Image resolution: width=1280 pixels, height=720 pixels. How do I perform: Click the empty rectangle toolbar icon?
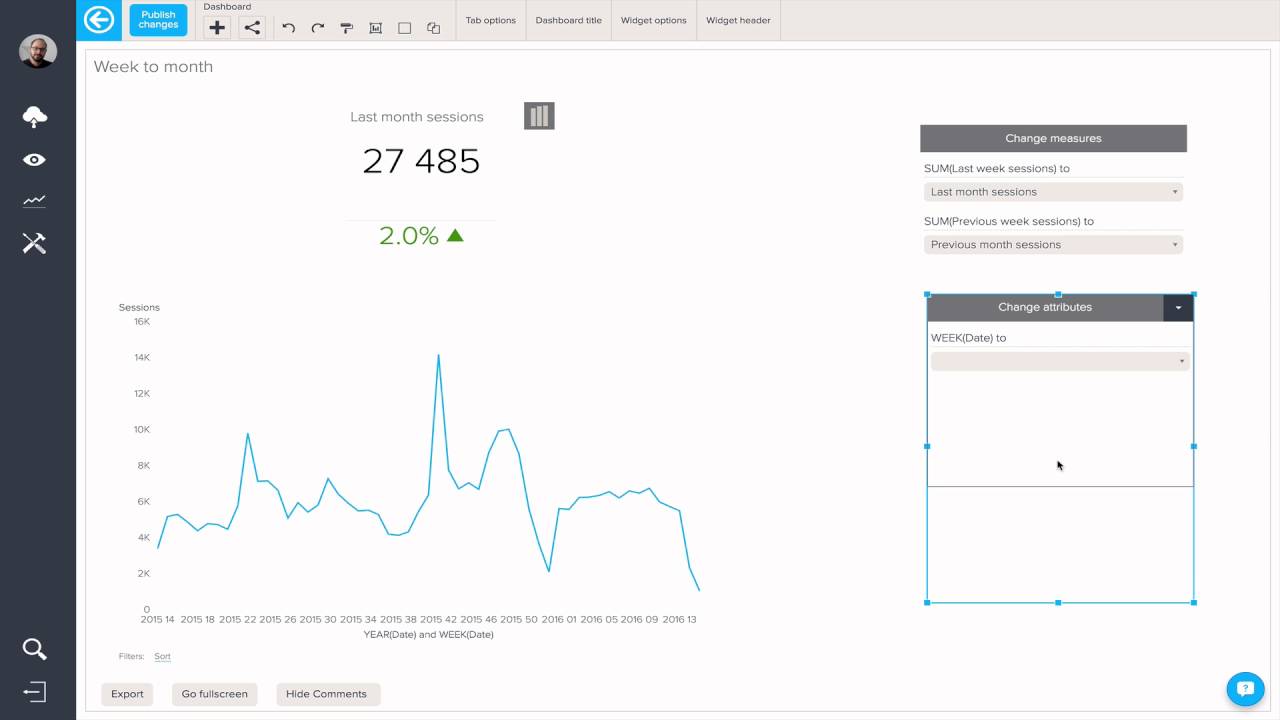(x=405, y=28)
